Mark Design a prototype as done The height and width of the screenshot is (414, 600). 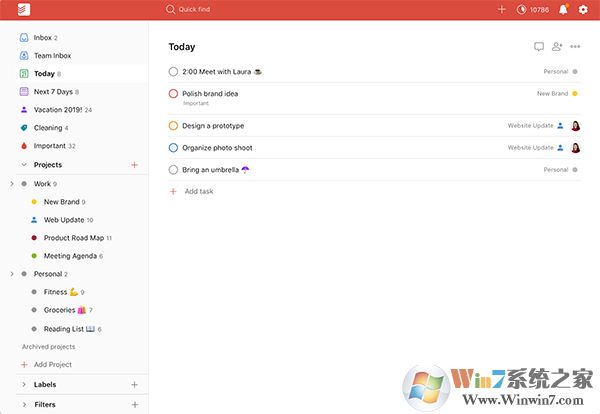tap(173, 126)
